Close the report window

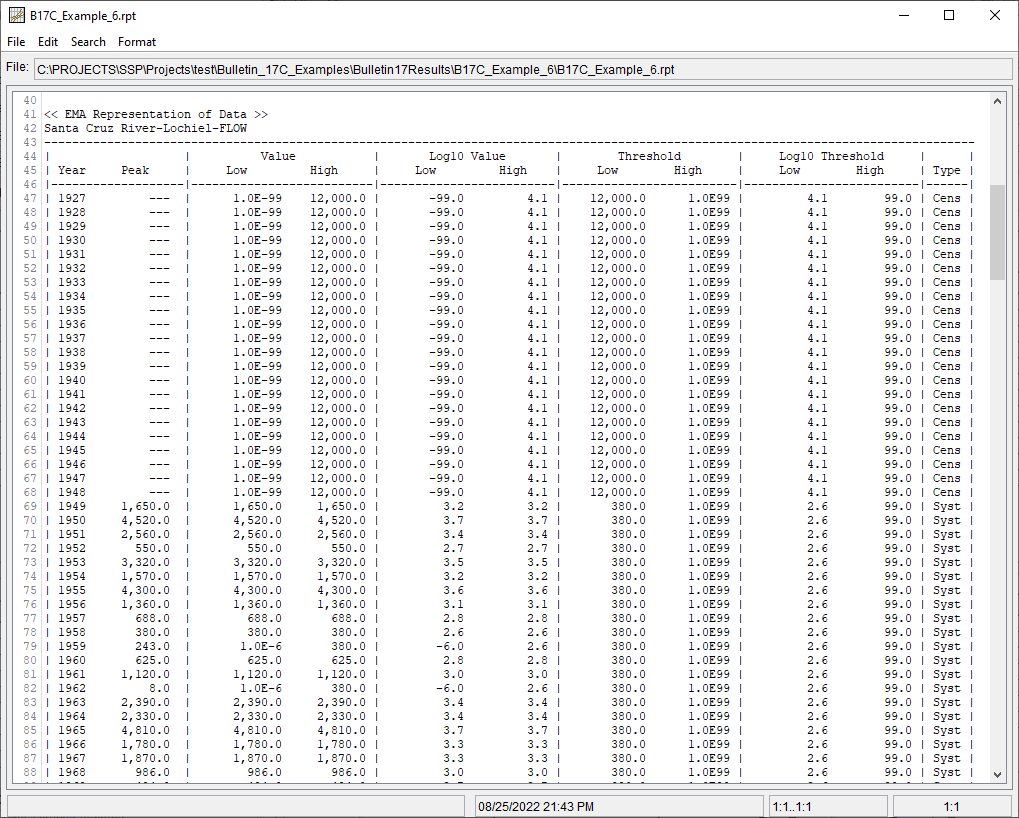click(995, 15)
